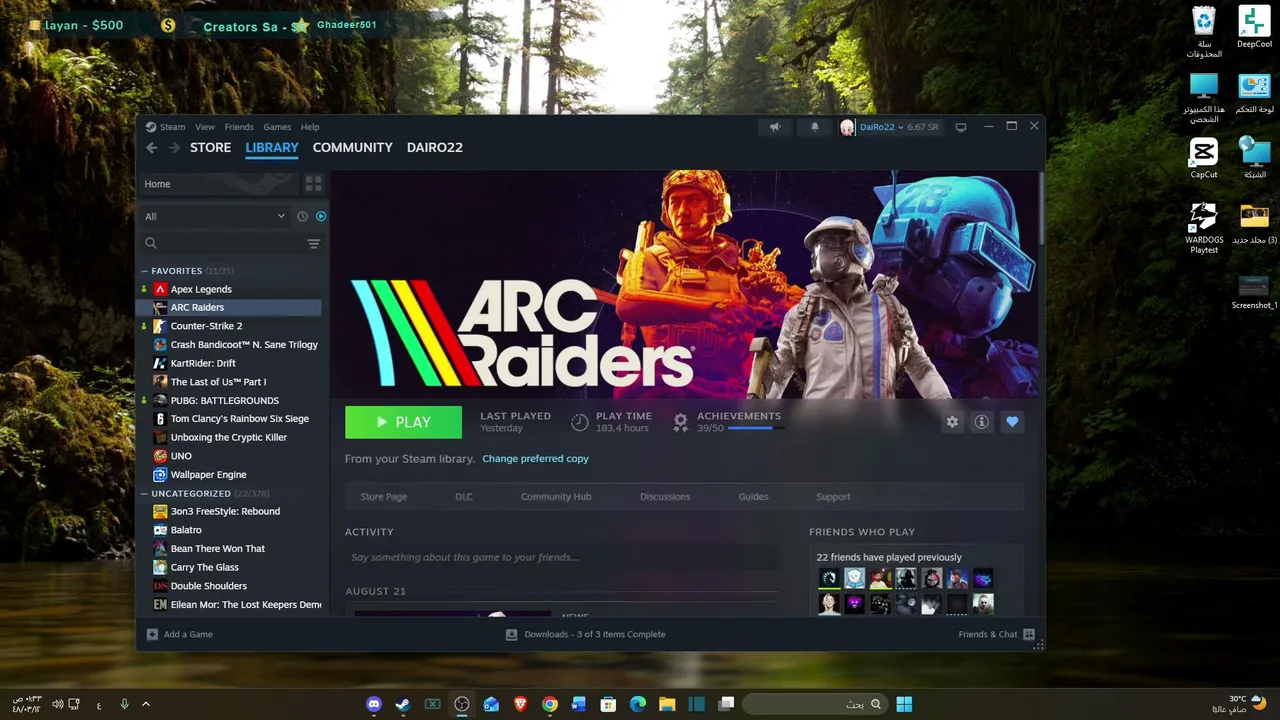Go to the STORE section

tap(211, 147)
